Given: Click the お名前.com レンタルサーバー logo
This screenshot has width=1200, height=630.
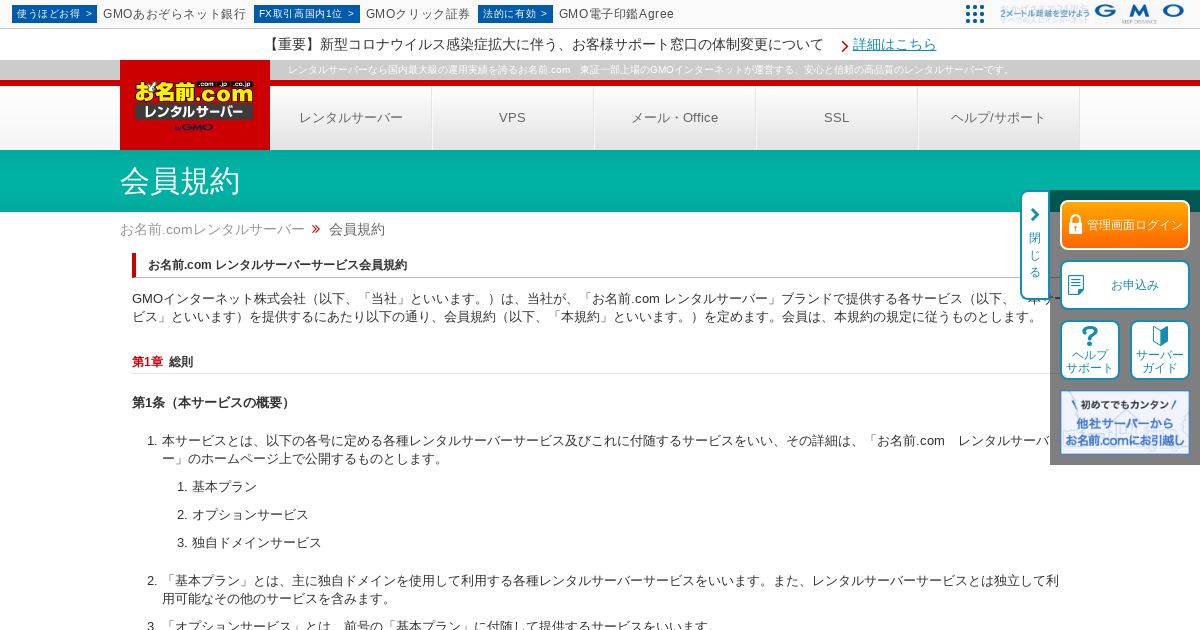Looking at the screenshot, I should (x=195, y=105).
